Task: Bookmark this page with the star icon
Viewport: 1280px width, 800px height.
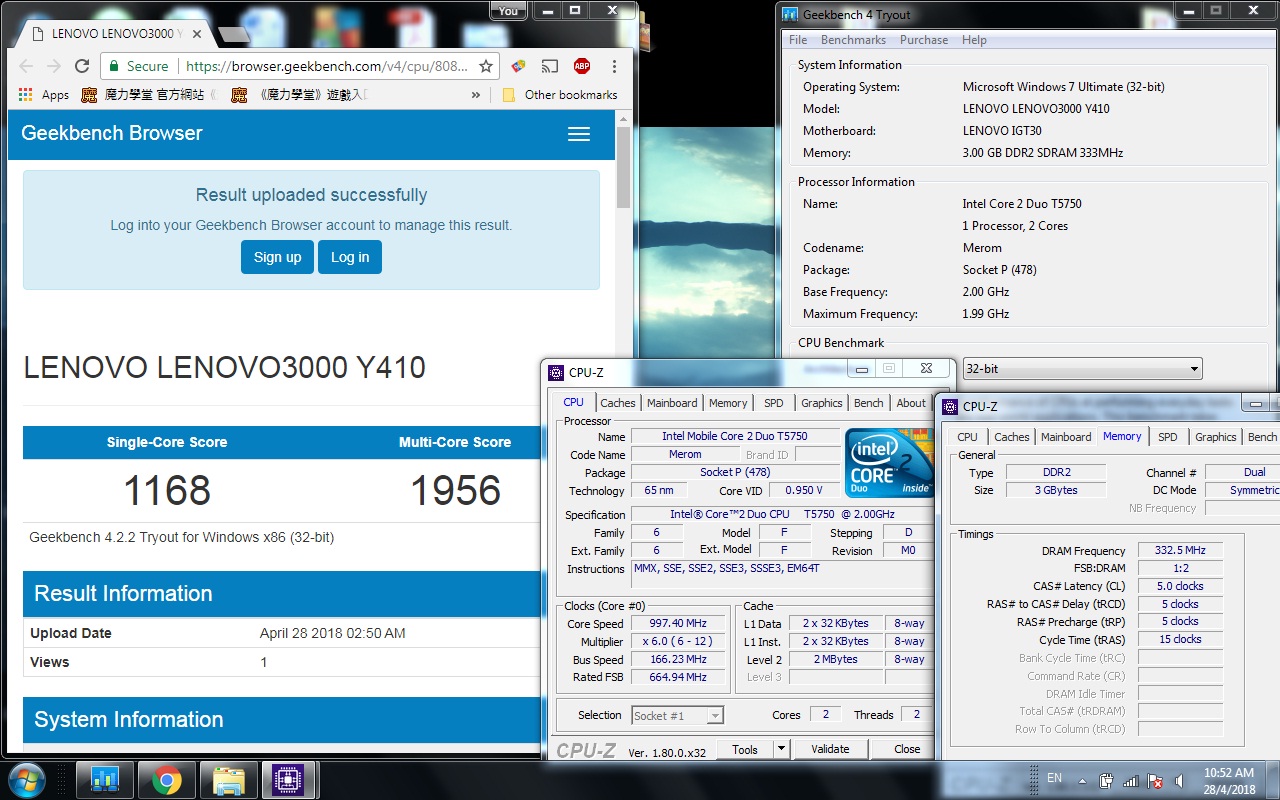Action: tap(486, 66)
